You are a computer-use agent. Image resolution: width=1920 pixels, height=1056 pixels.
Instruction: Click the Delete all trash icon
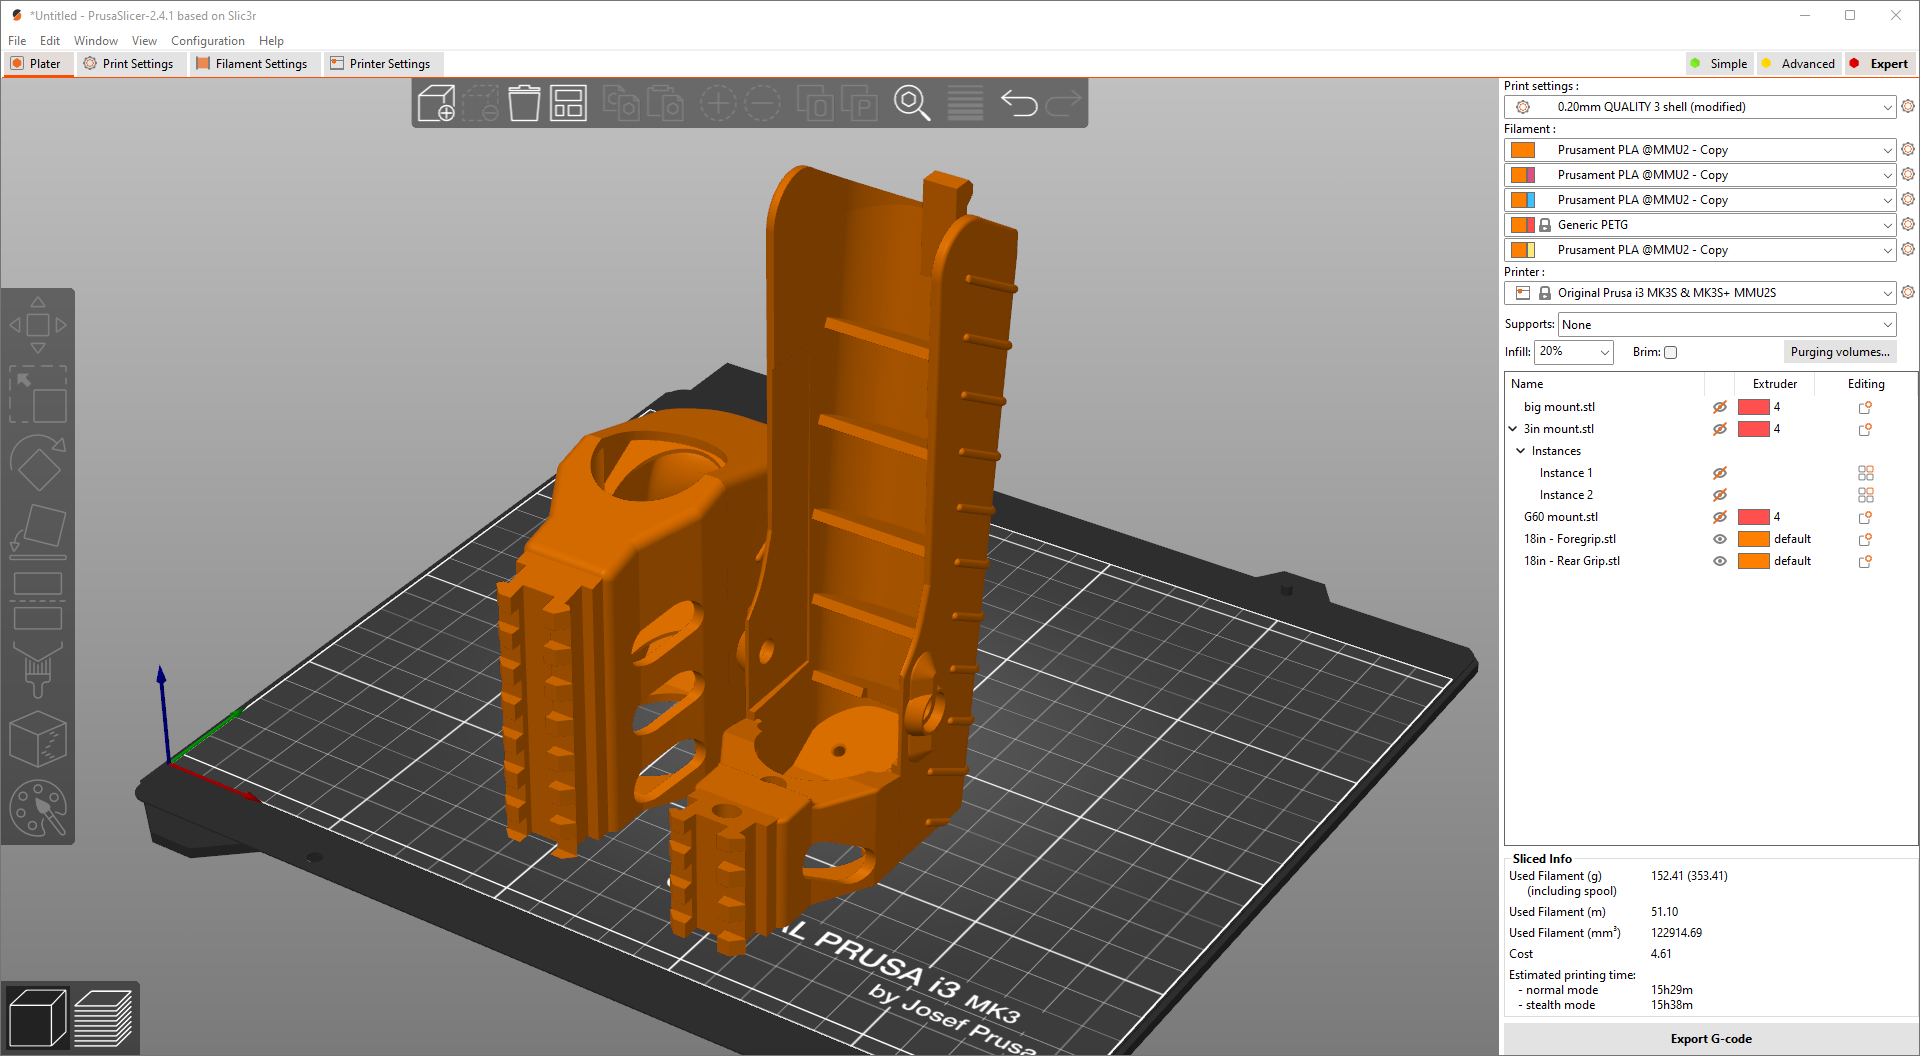coord(524,103)
